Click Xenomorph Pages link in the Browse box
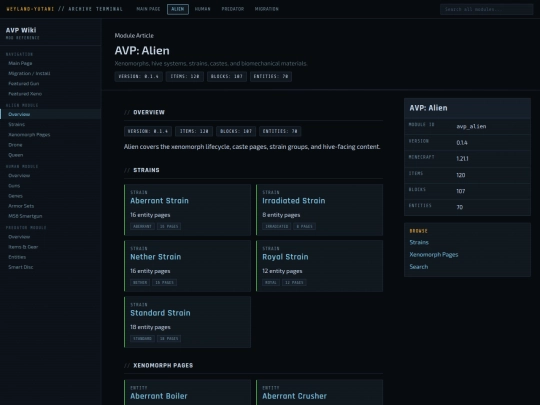Viewport: 540px width, 405px height. pyautogui.click(x=434, y=255)
